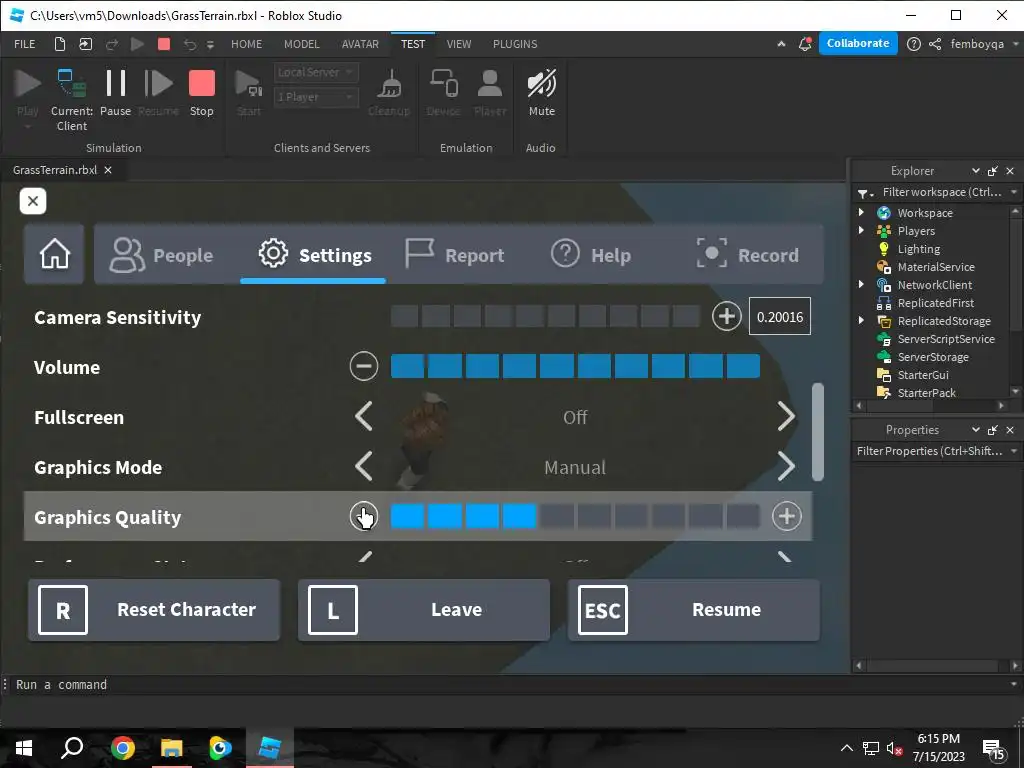Screen dimensions: 1024x768
Task: Click the Filter Properties search field
Action: pos(929,451)
